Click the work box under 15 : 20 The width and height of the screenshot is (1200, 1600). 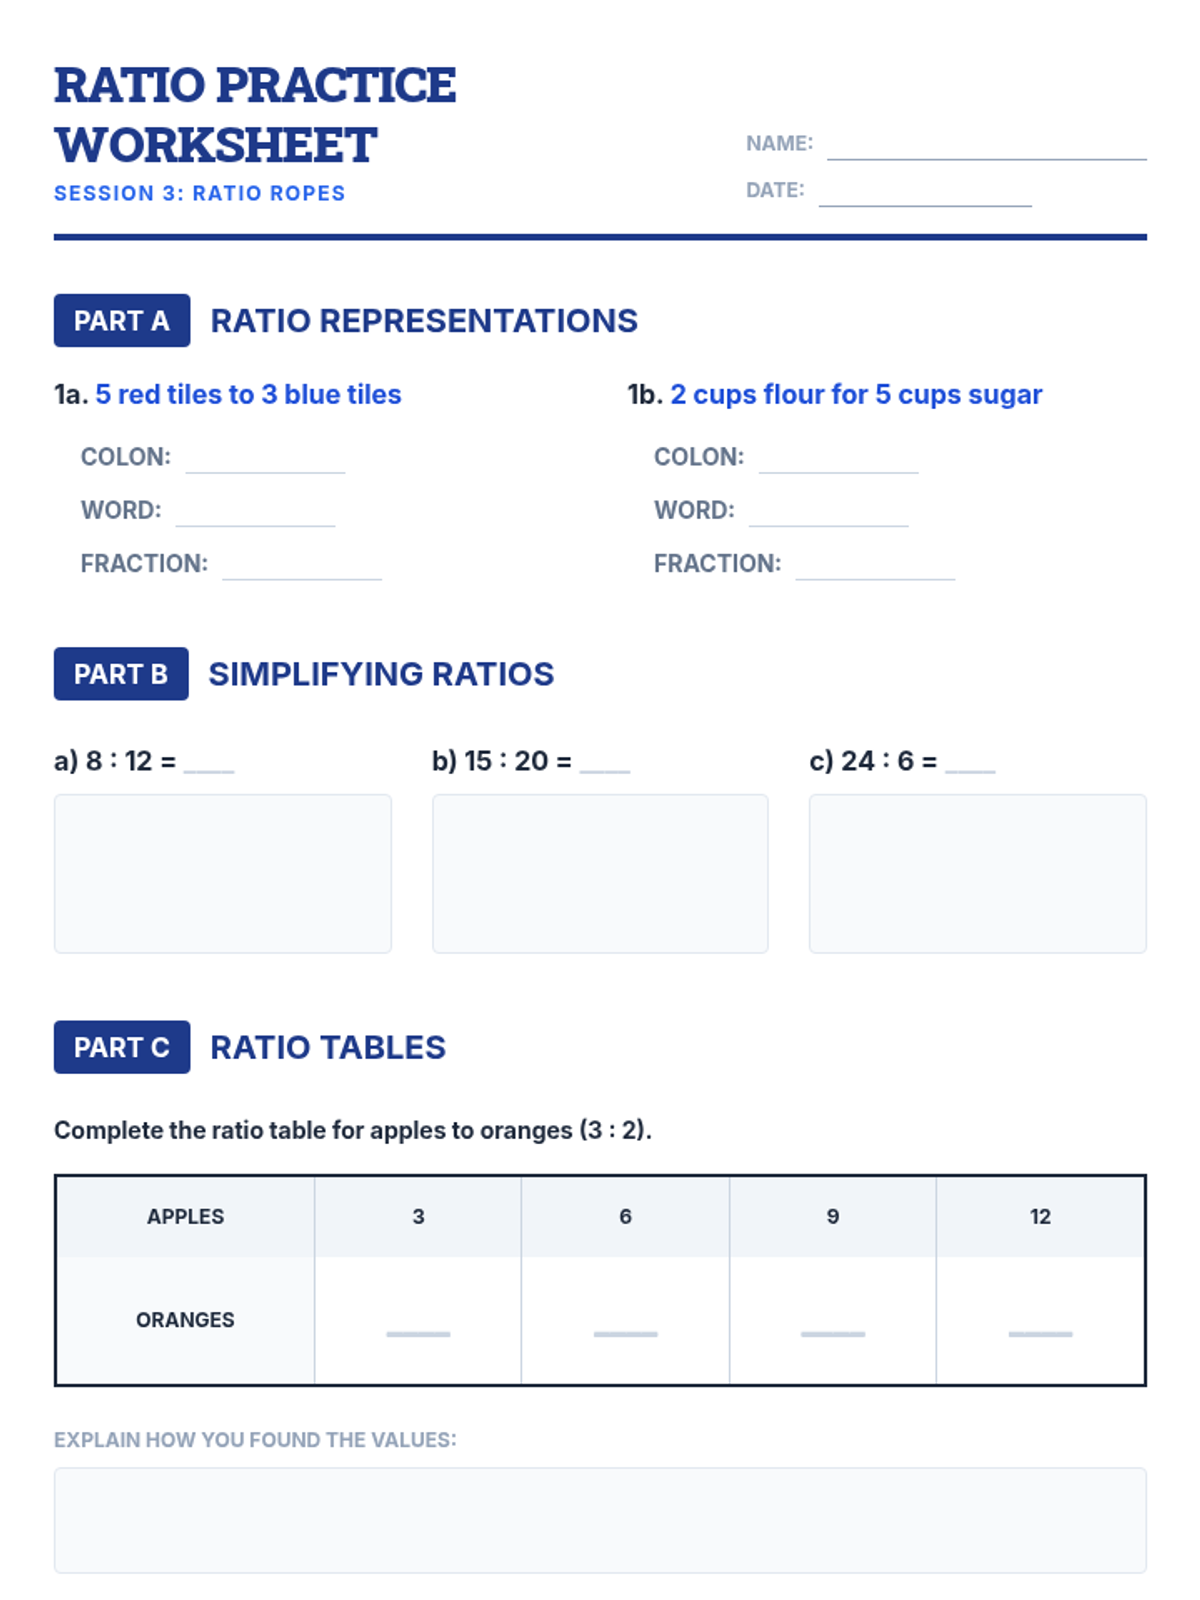click(600, 874)
